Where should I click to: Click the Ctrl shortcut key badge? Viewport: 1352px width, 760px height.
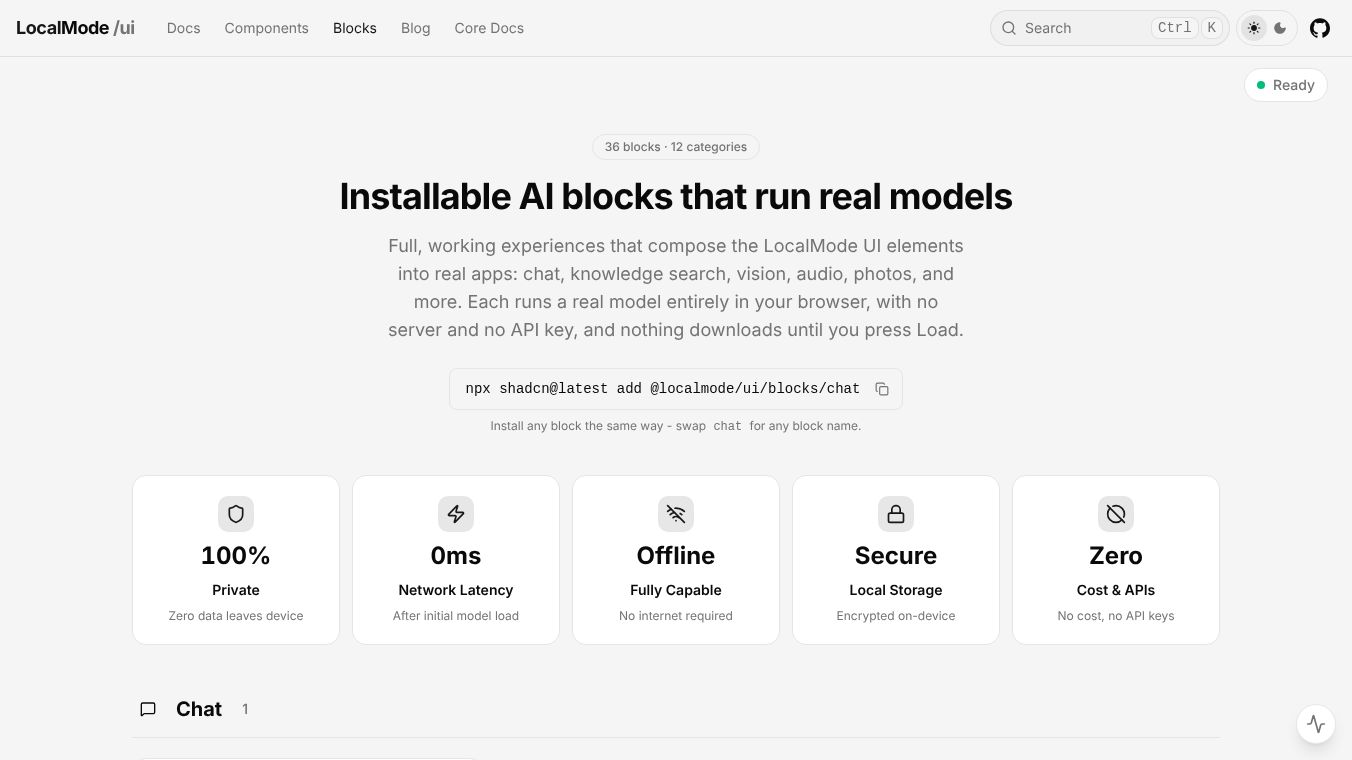pos(1174,28)
